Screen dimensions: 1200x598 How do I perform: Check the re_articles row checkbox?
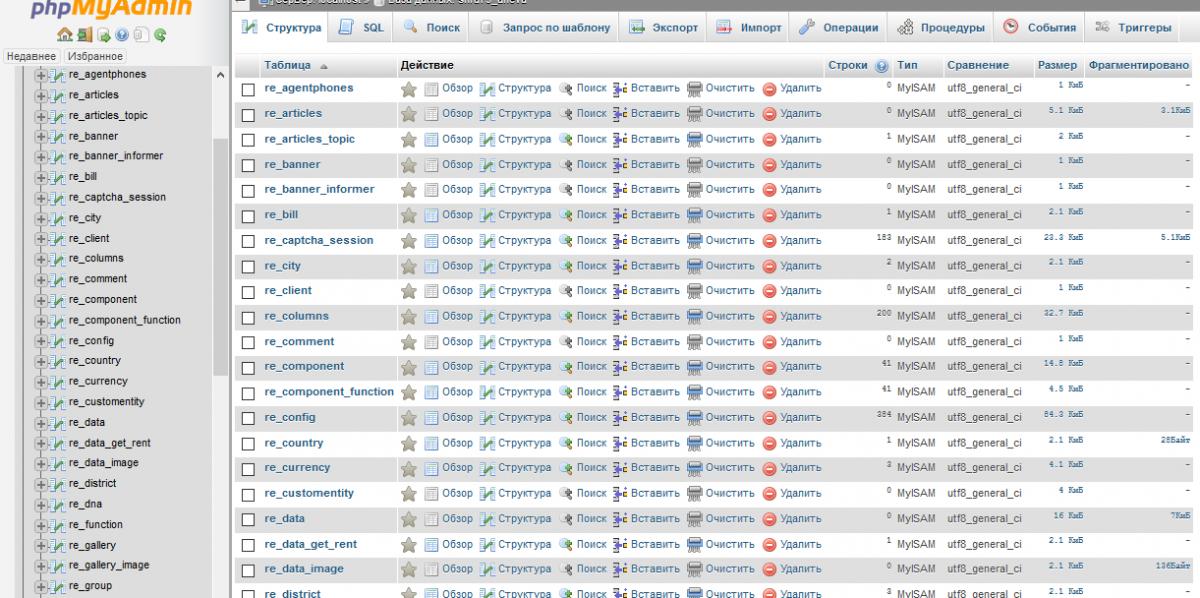(x=249, y=114)
